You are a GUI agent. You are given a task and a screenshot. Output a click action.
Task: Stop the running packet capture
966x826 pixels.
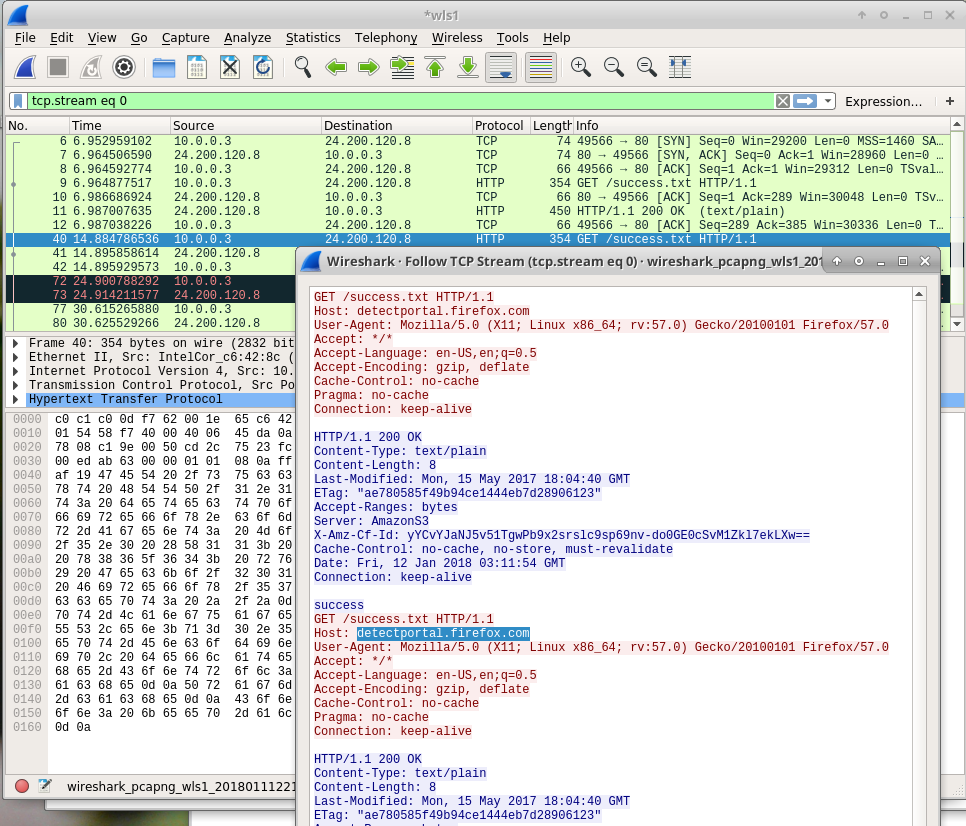[58, 67]
